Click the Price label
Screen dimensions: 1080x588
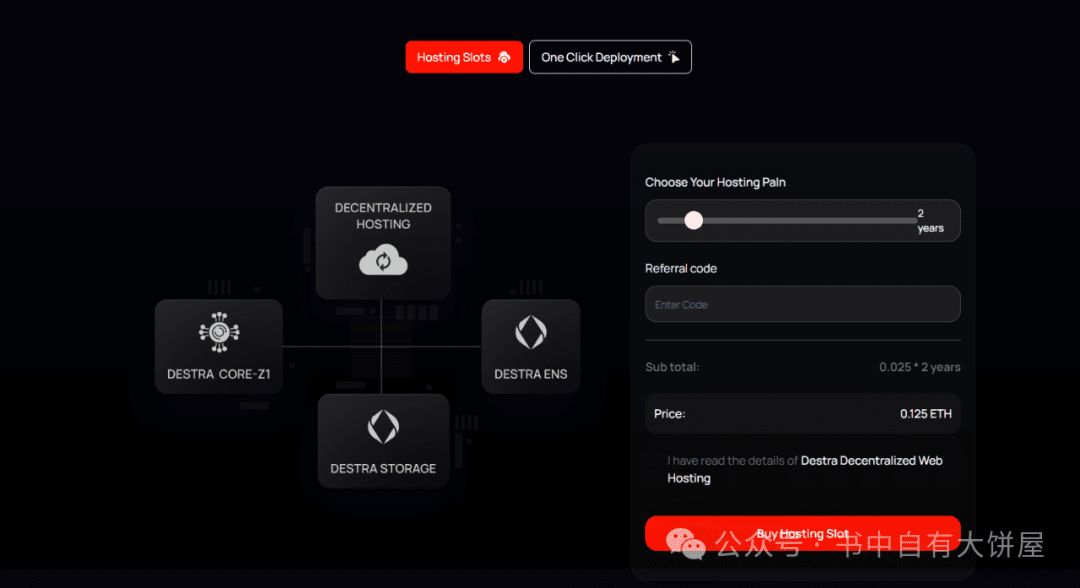[669, 414]
